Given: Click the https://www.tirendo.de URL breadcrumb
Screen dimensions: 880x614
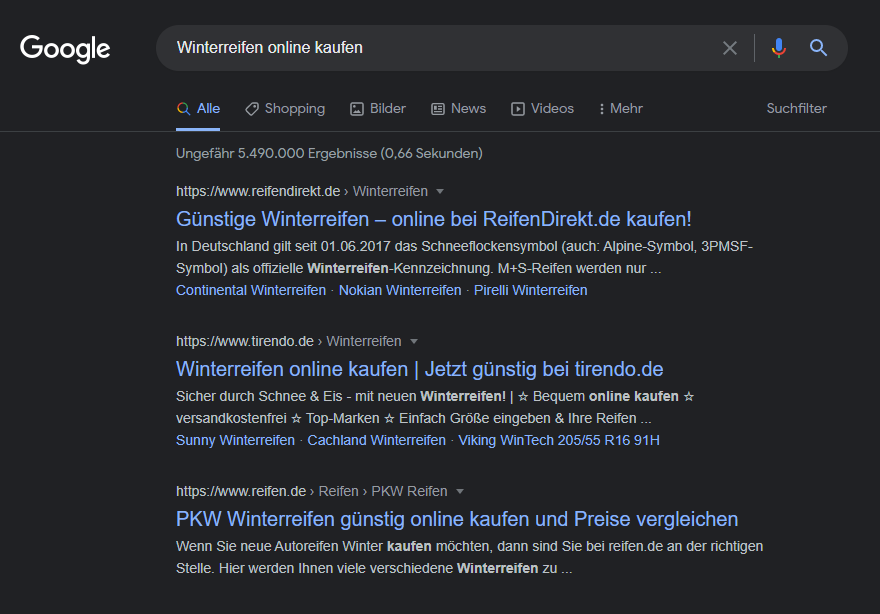Looking at the screenshot, I should pos(245,341).
